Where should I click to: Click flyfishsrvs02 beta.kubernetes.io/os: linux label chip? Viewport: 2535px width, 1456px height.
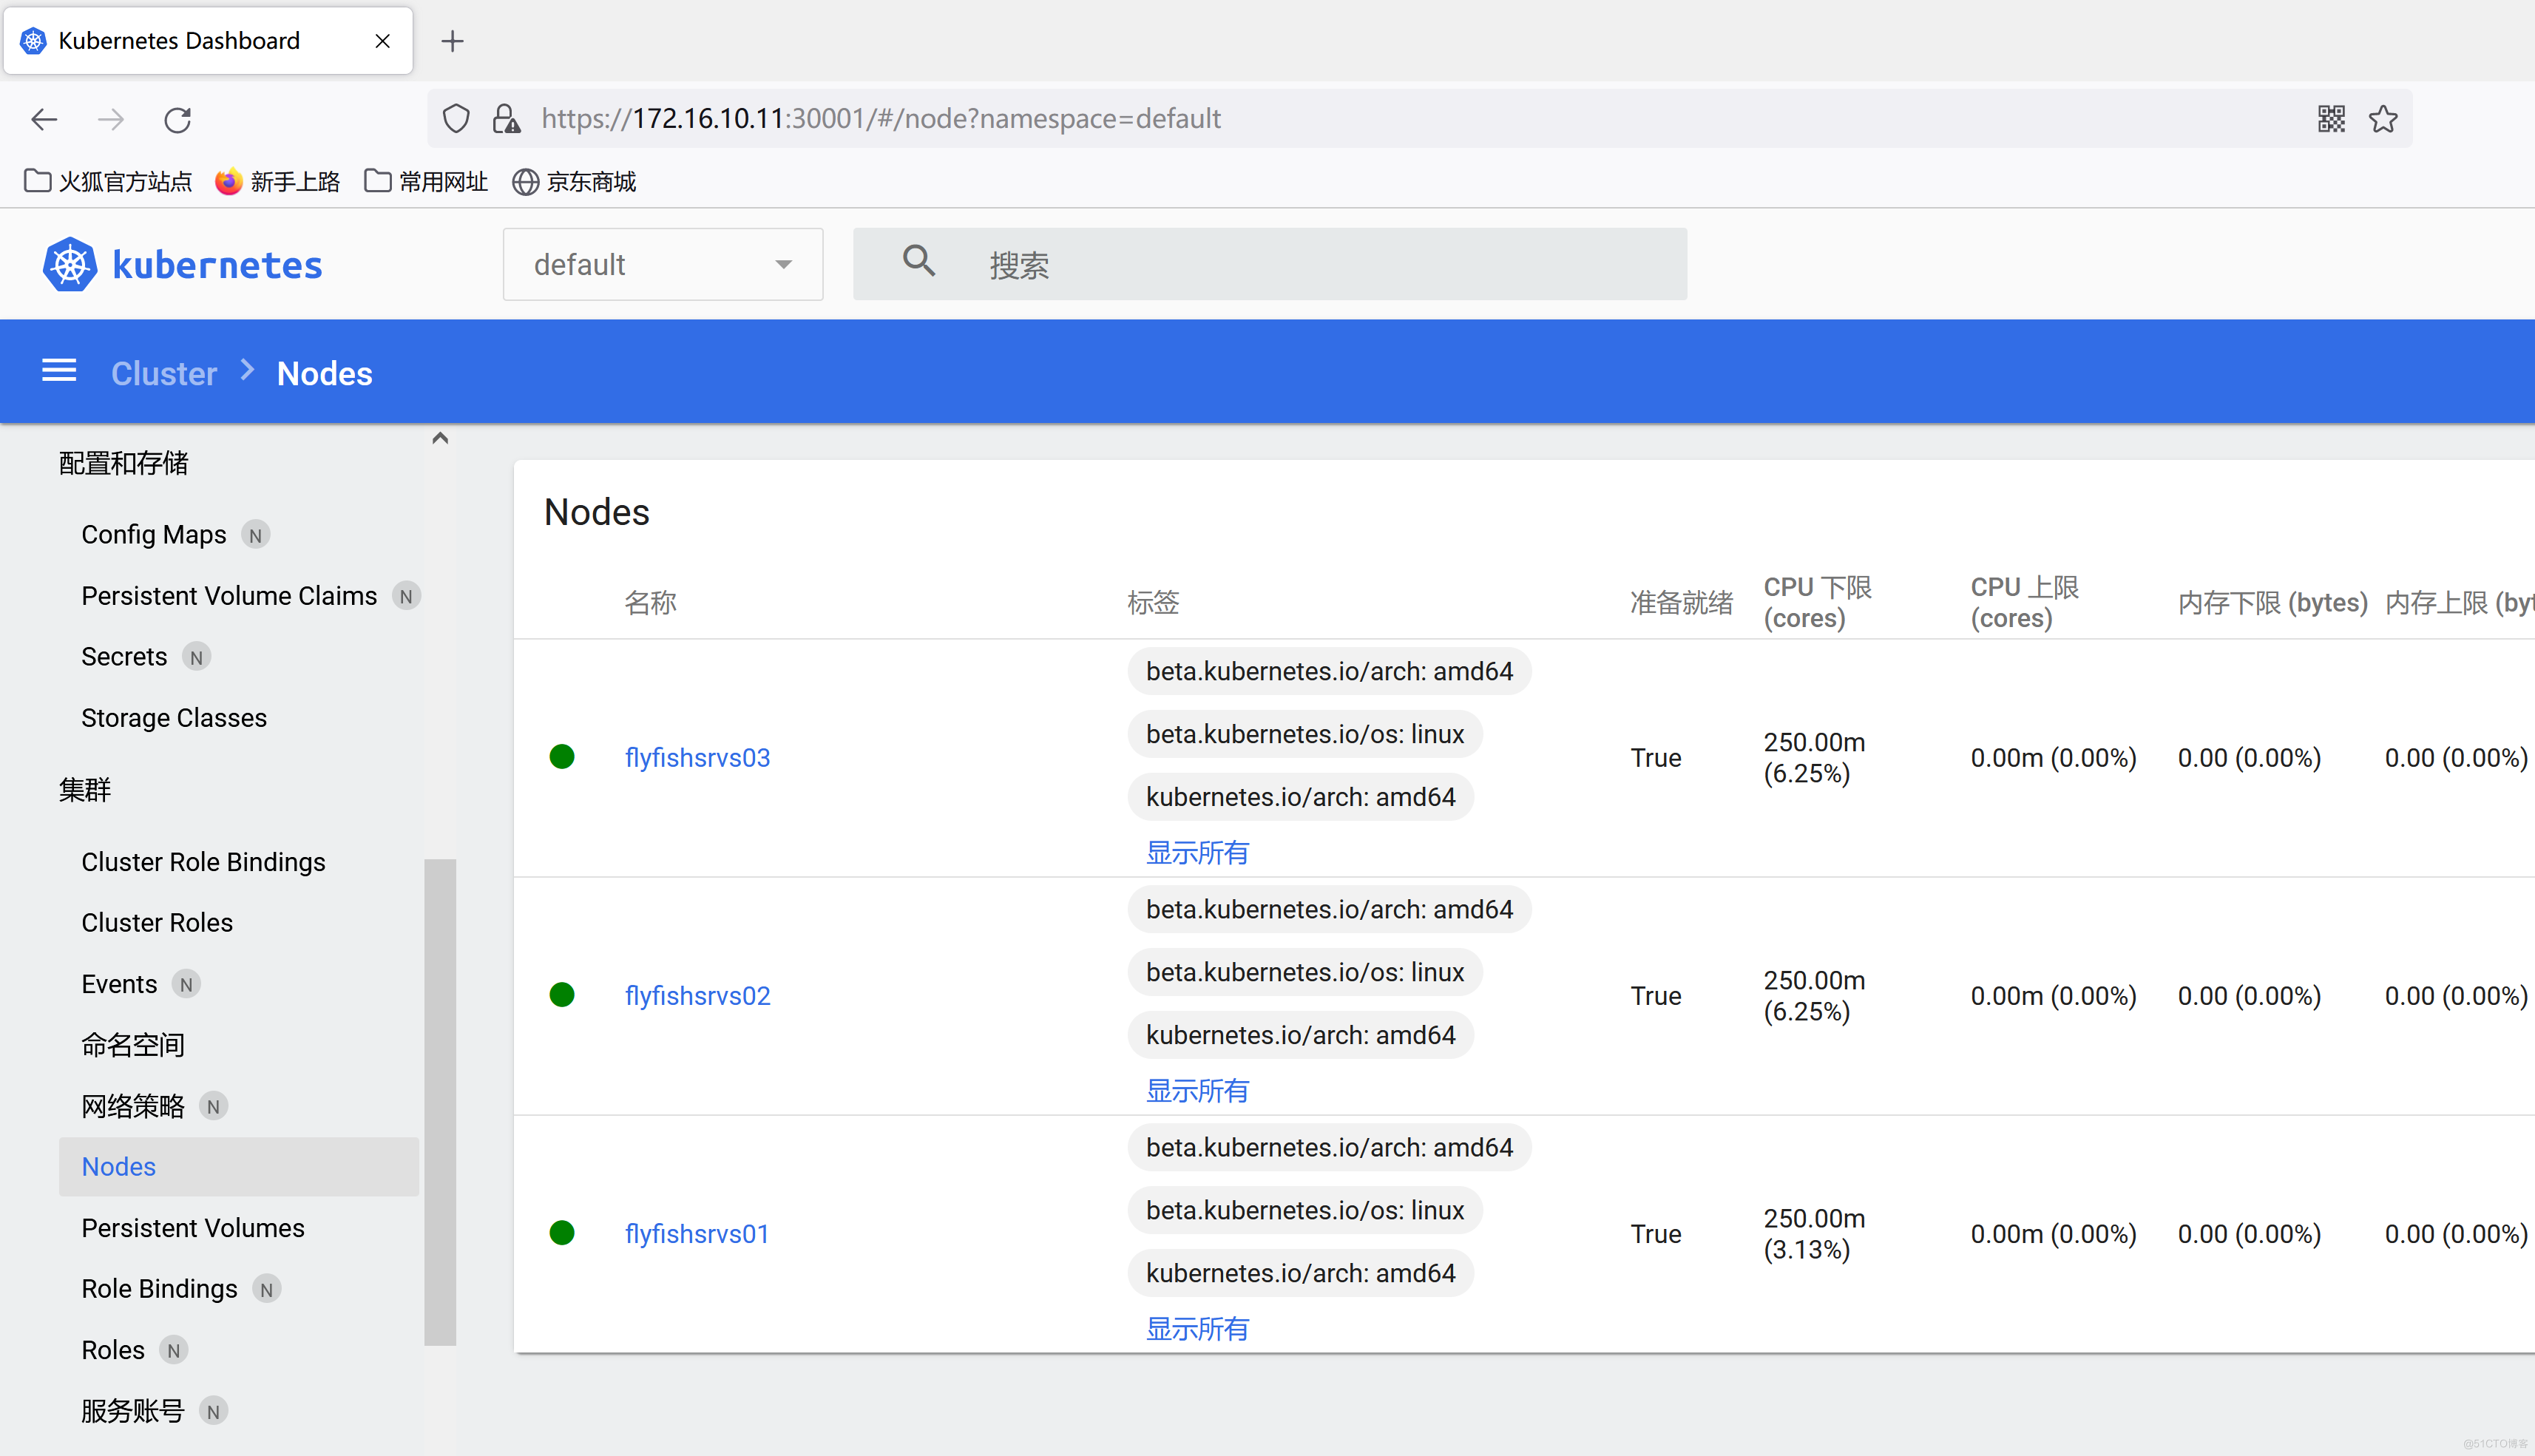[x=1305, y=972]
